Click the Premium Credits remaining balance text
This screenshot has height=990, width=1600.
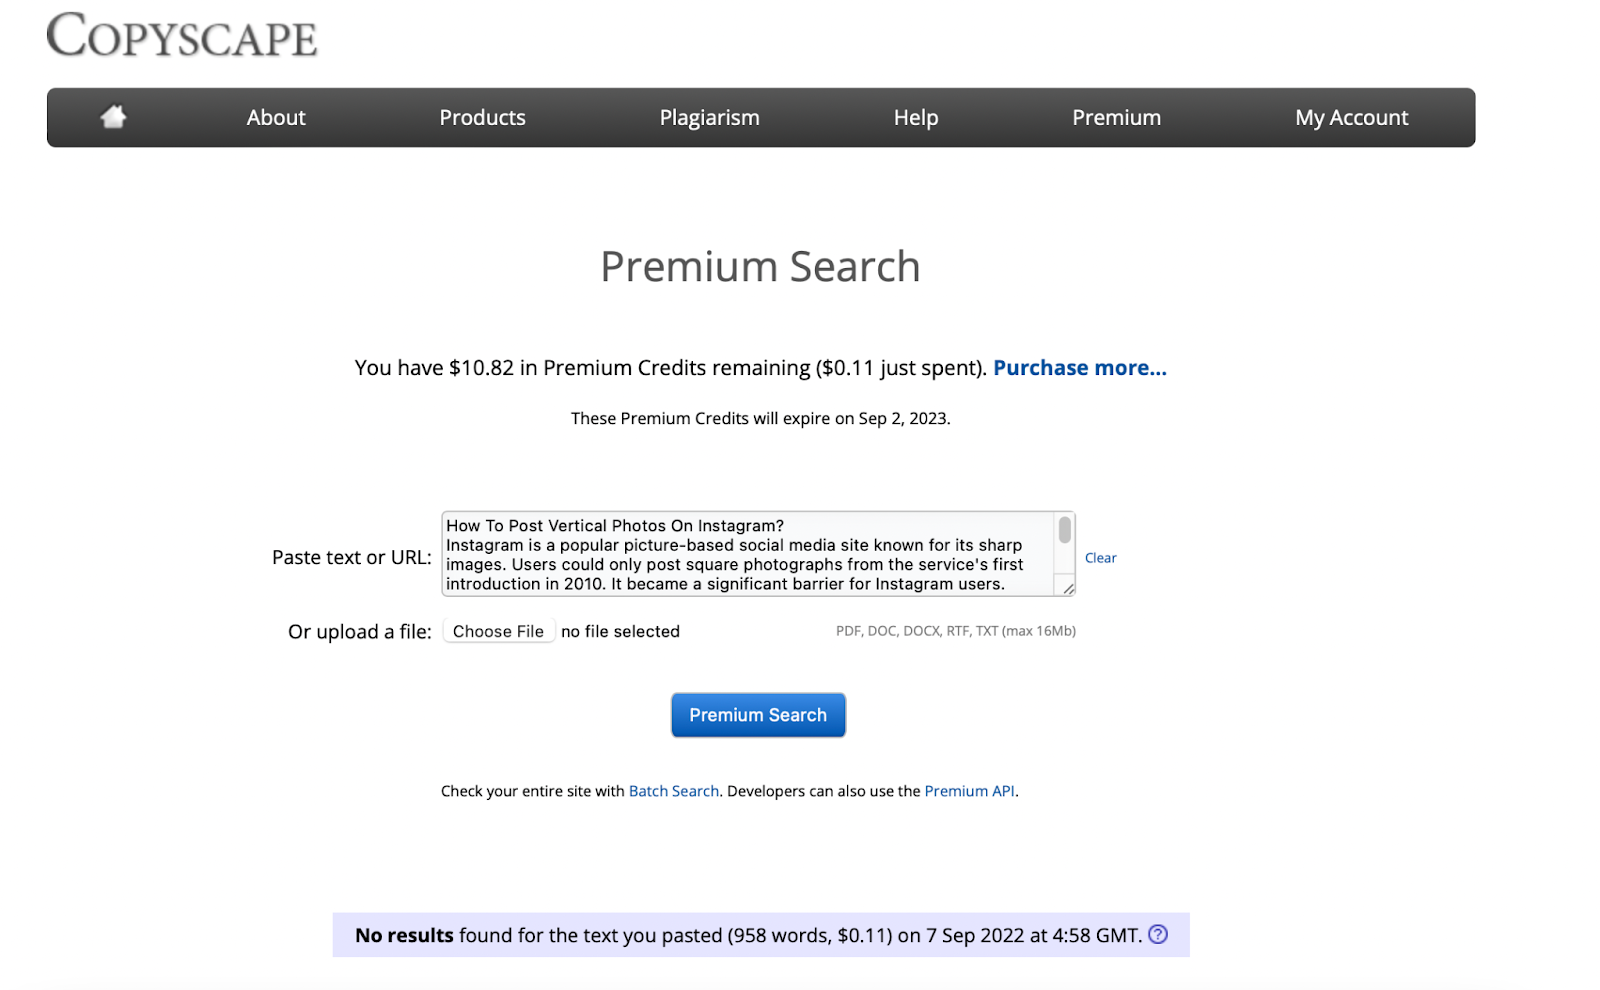pyautogui.click(x=671, y=368)
